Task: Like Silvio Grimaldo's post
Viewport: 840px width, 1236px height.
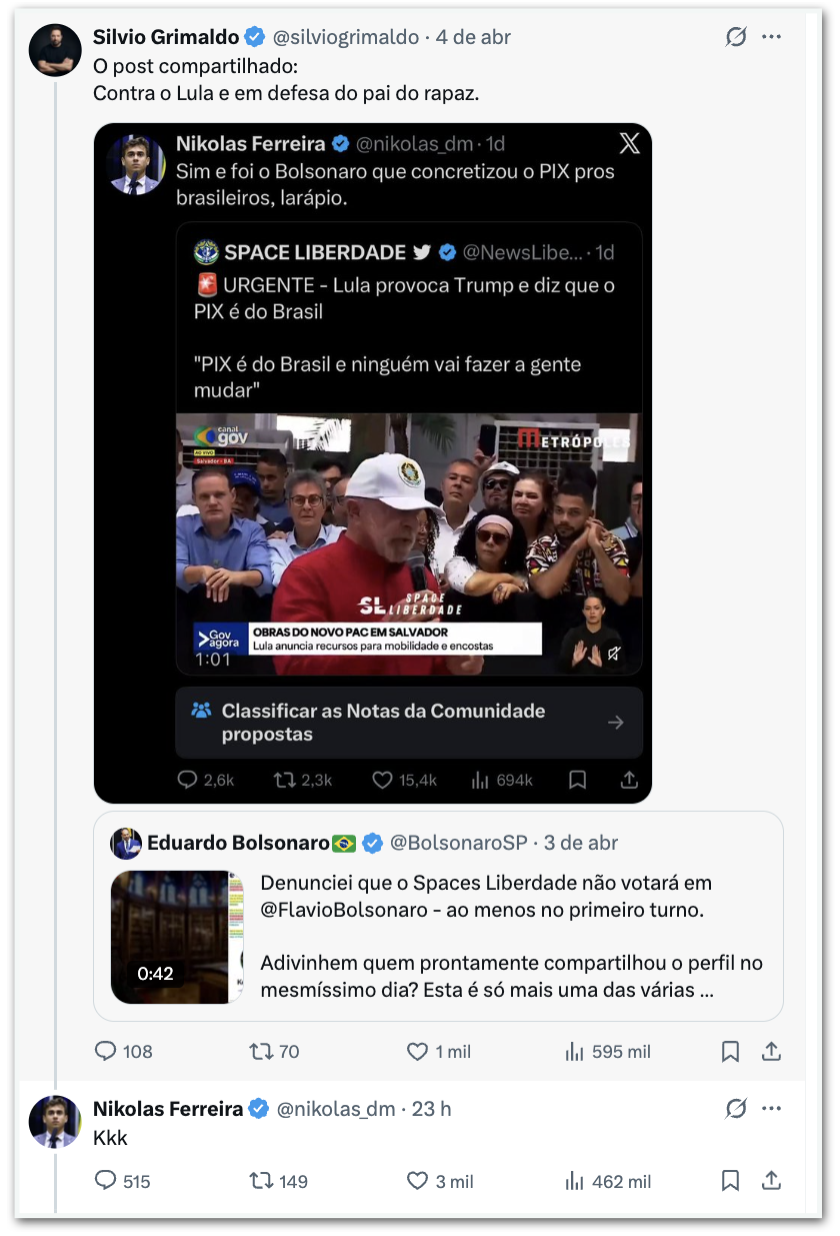Action: 418,1051
